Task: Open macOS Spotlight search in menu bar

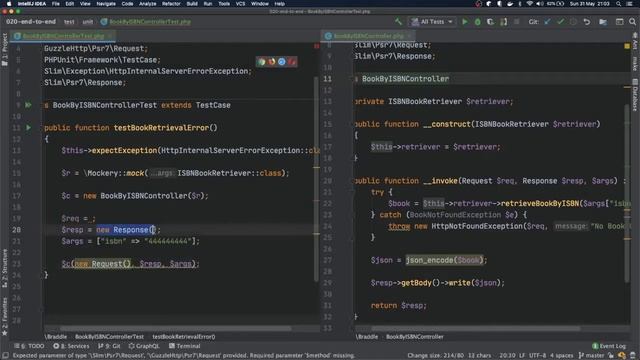Action: click(619, 4)
